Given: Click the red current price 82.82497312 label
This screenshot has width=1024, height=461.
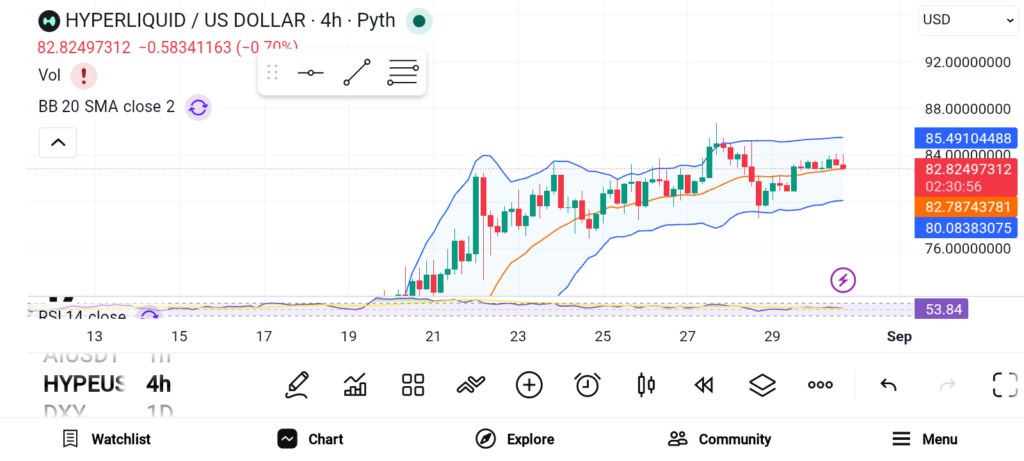Looking at the screenshot, I should click(968, 170).
